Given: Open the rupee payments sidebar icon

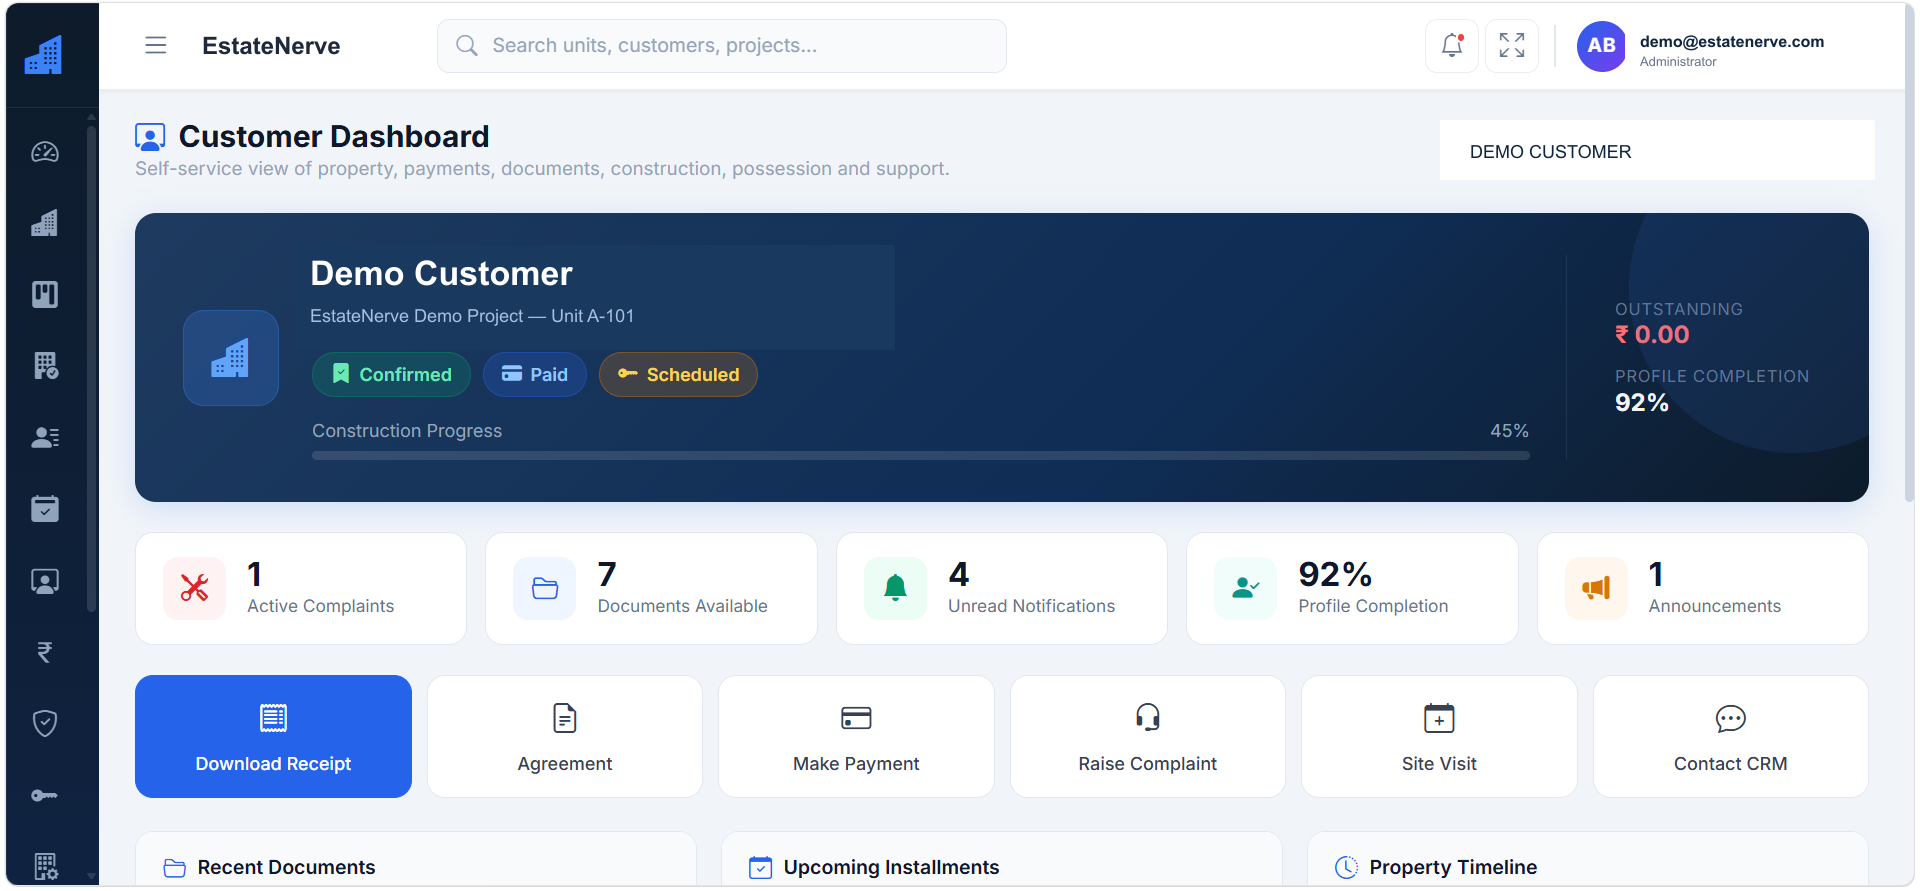Looking at the screenshot, I should (x=45, y=652).
